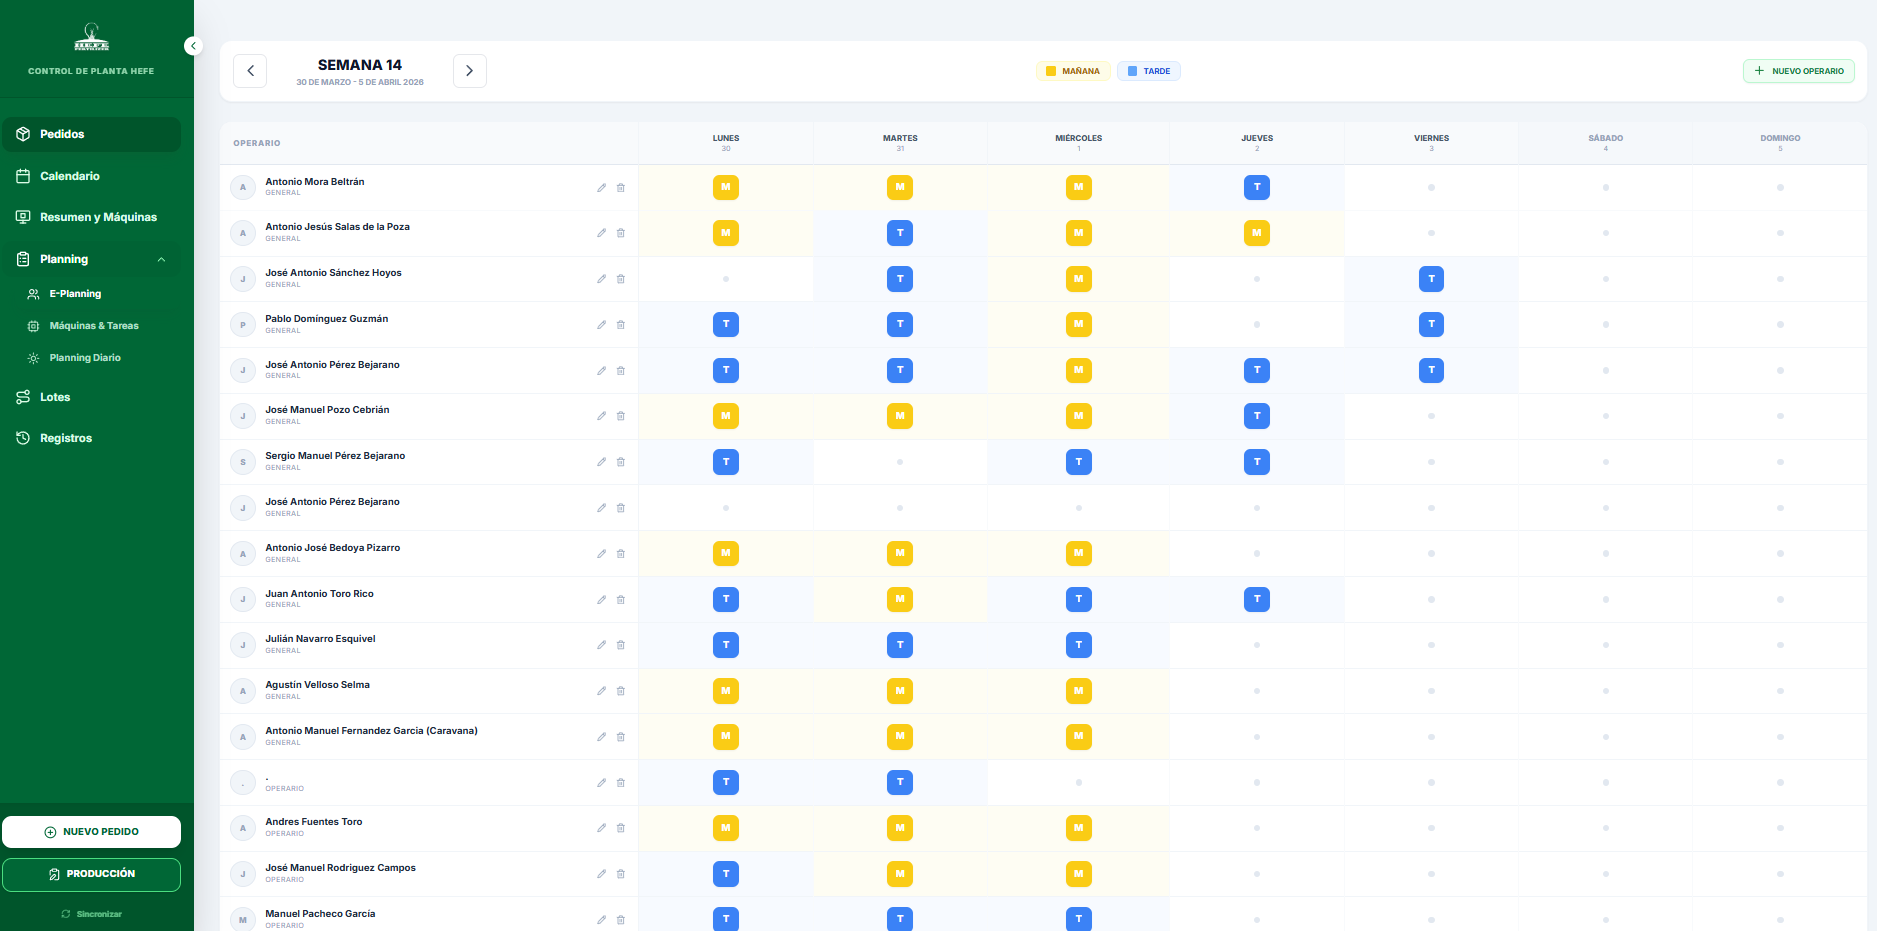Click trash icon for Andres Fuentes Toro

pyautogui.click(x=621, y=828)
